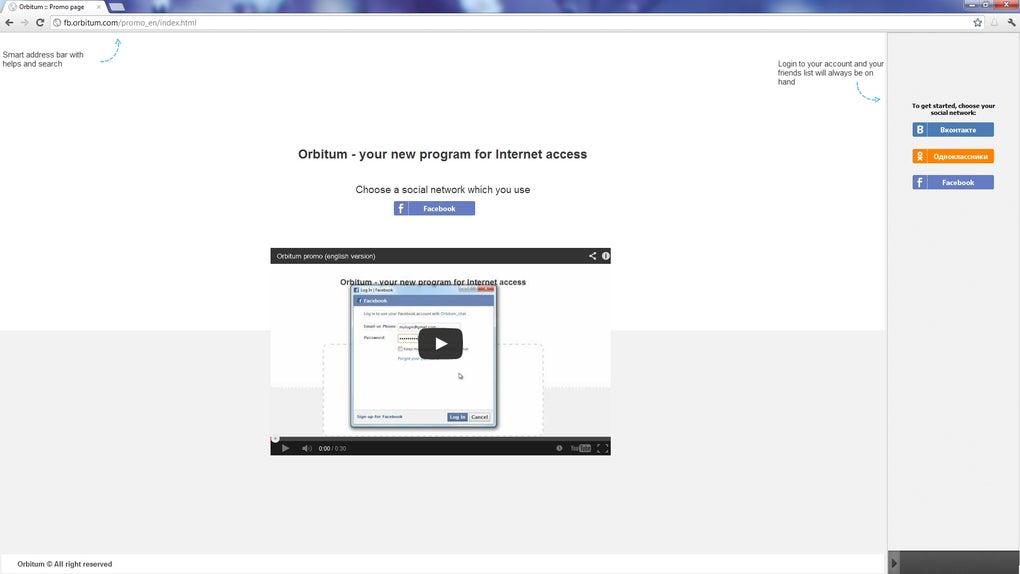Click the Smart address bar hint text
This screenshot has width=1020, height=574.
click(x=43, y=59)
